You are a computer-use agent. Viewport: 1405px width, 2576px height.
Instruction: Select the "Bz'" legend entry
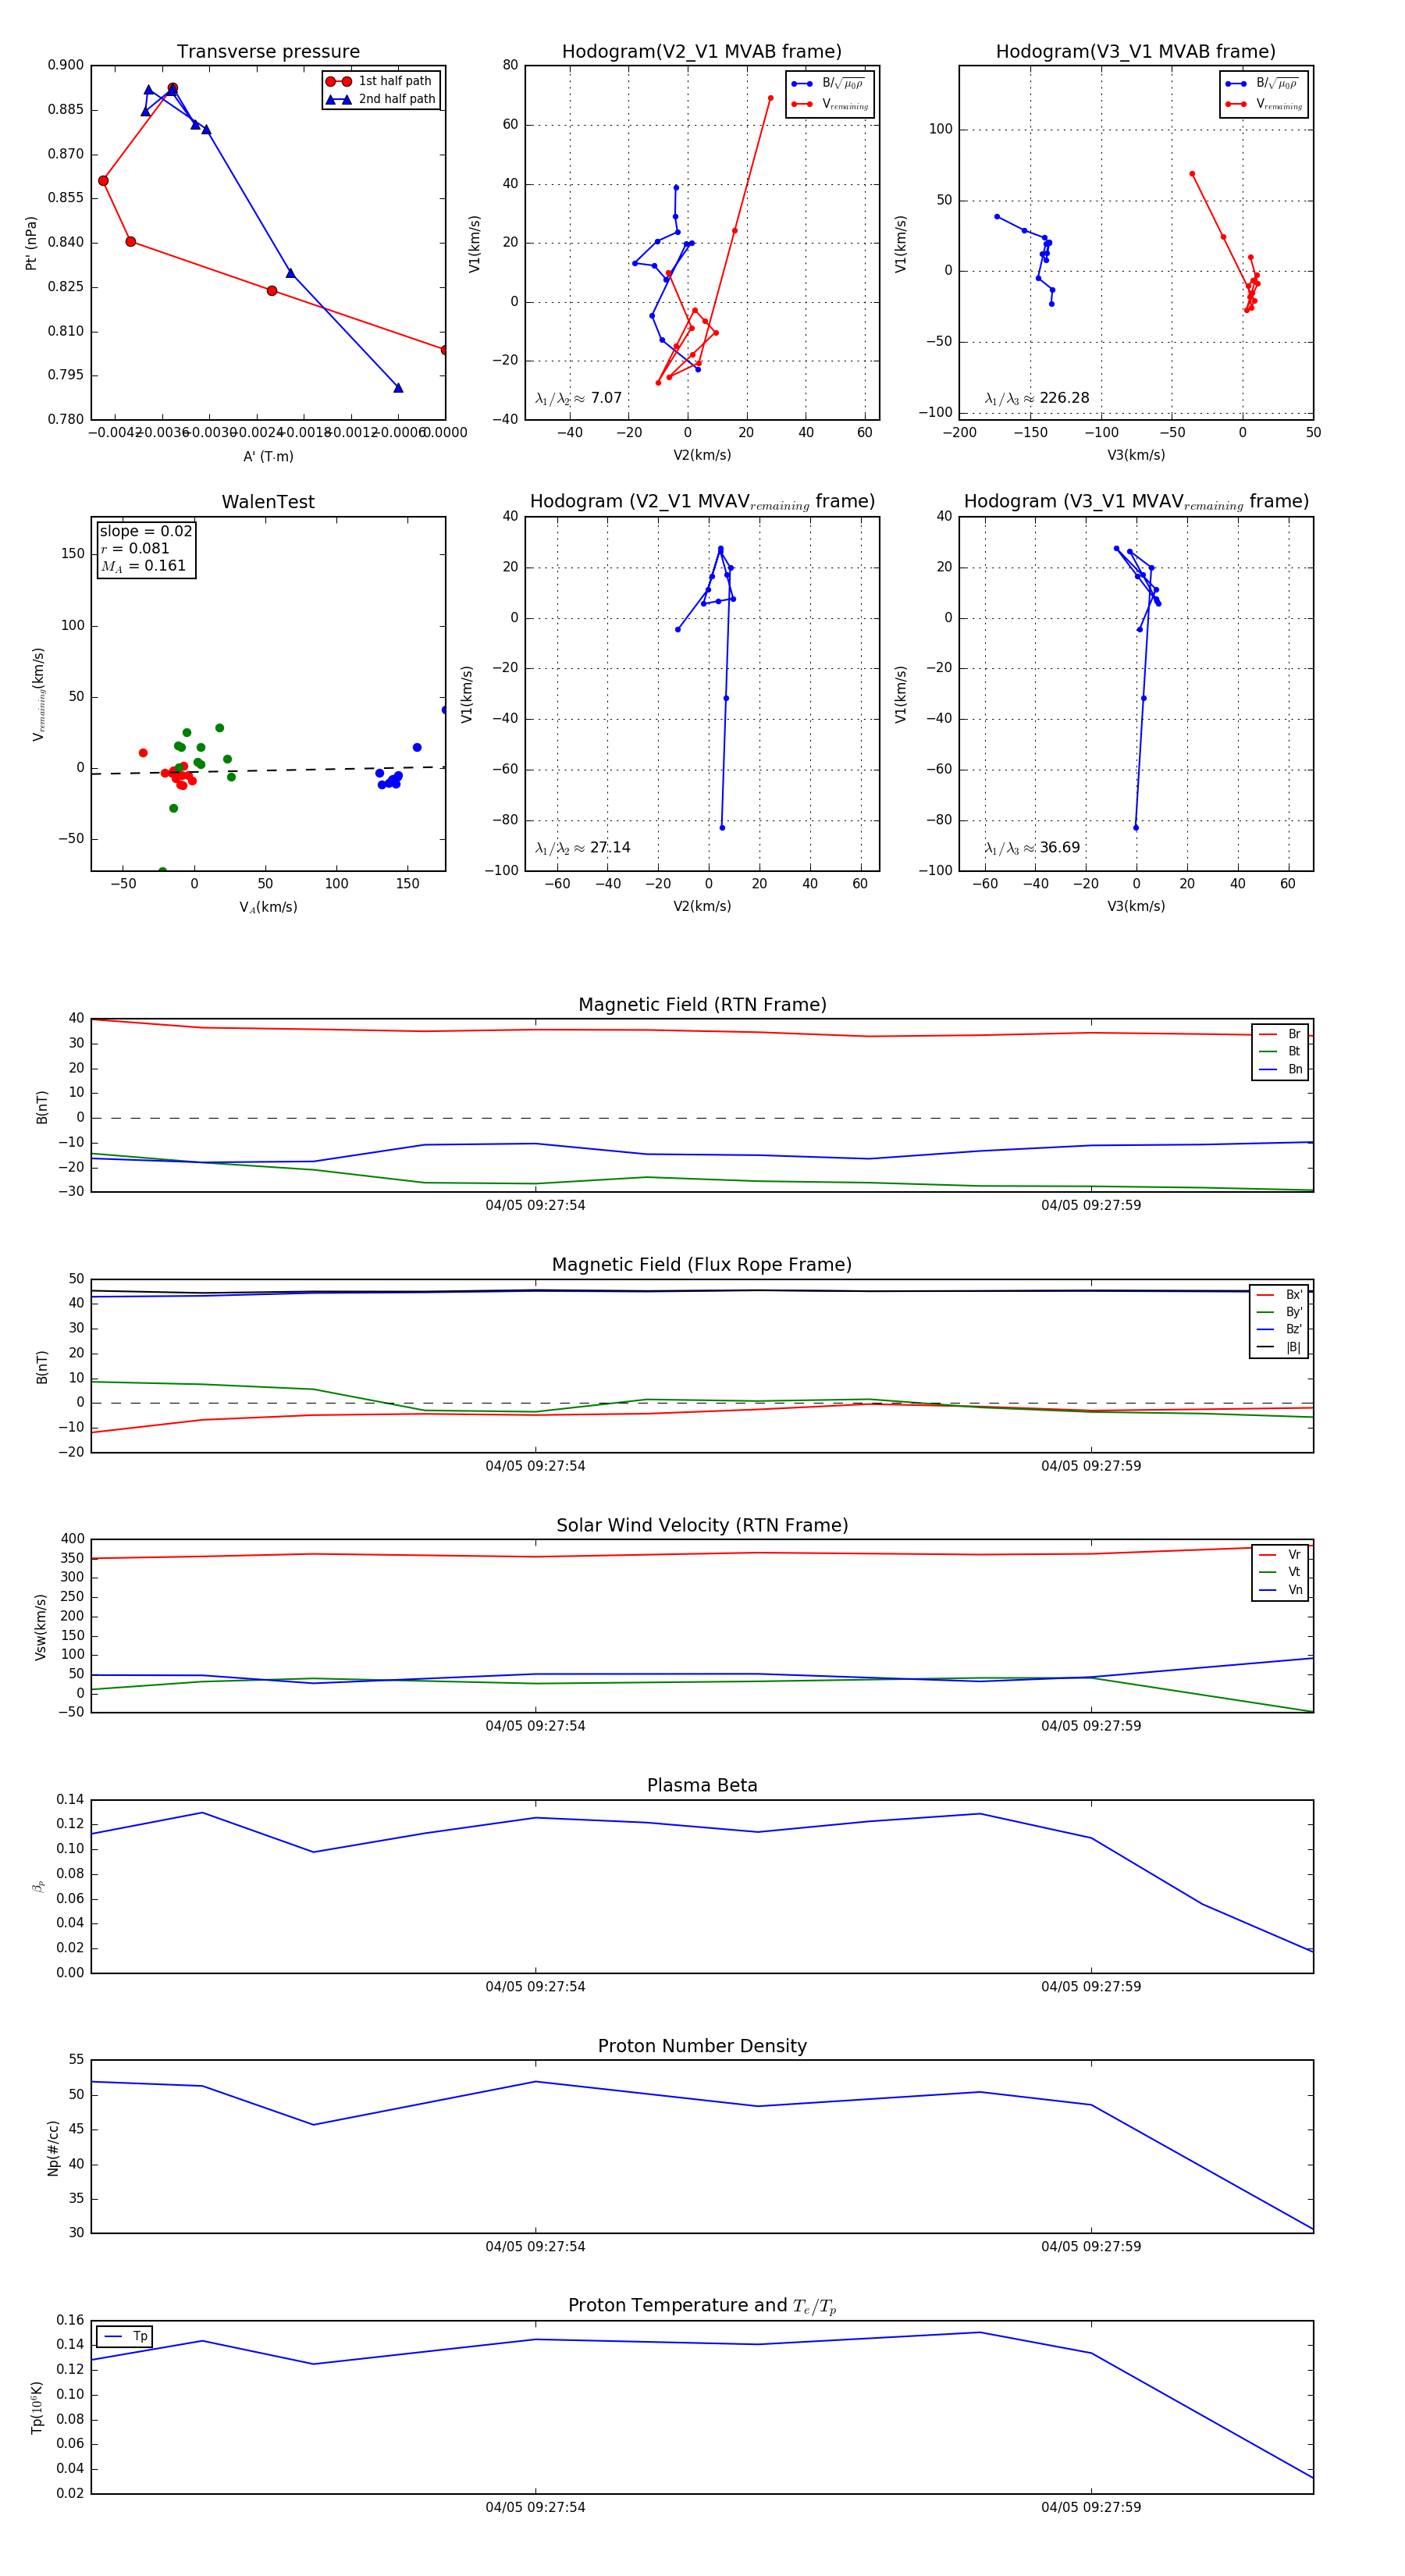click(x=1279, y=1330)
